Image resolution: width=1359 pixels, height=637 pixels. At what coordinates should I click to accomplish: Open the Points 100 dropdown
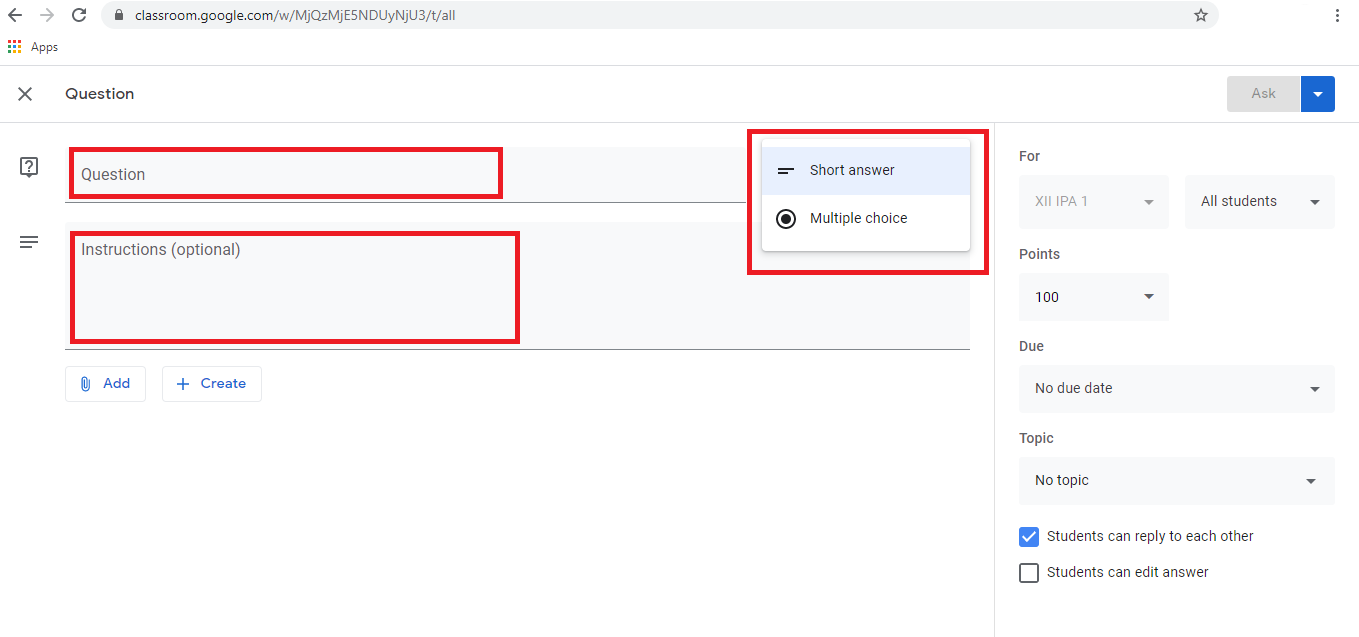(x=1093, y=297)
